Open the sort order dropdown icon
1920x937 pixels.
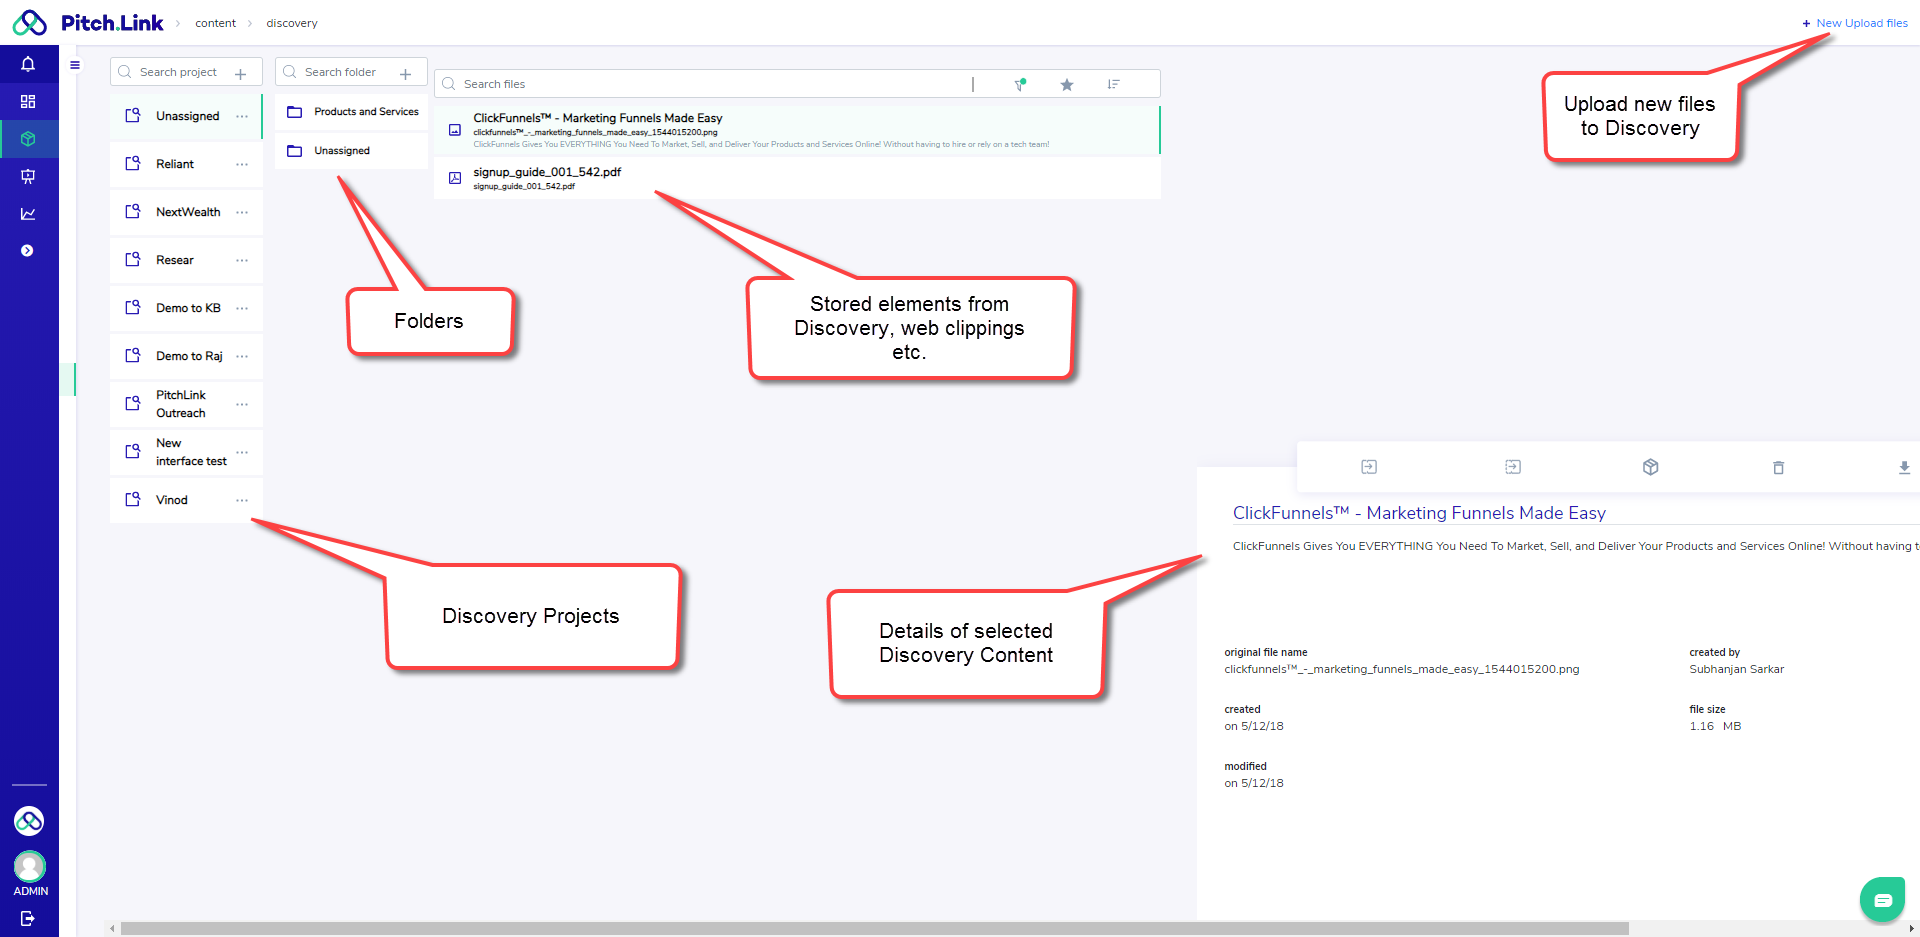click(1113, 85)
